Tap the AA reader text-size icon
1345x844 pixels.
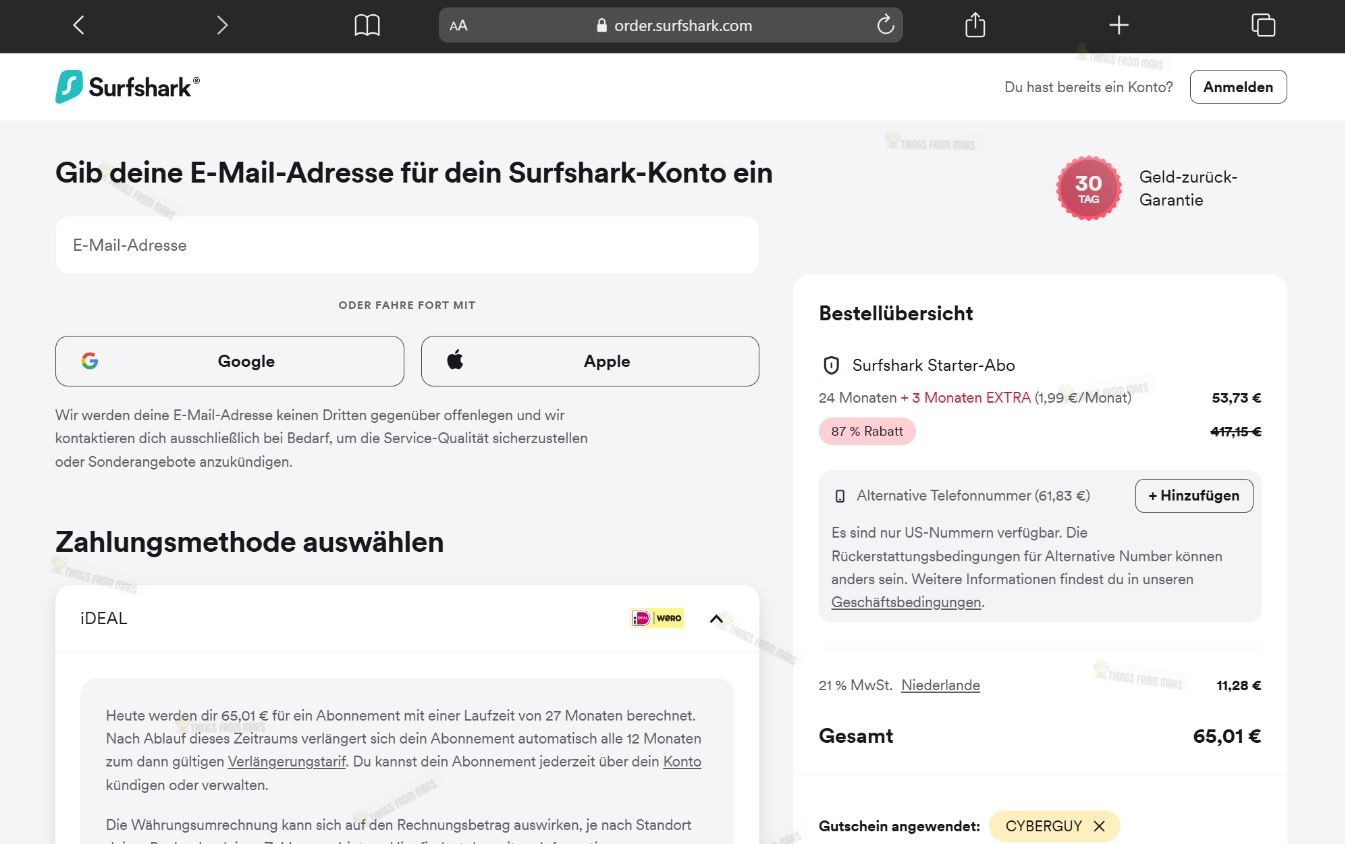[x=458, y=26]
